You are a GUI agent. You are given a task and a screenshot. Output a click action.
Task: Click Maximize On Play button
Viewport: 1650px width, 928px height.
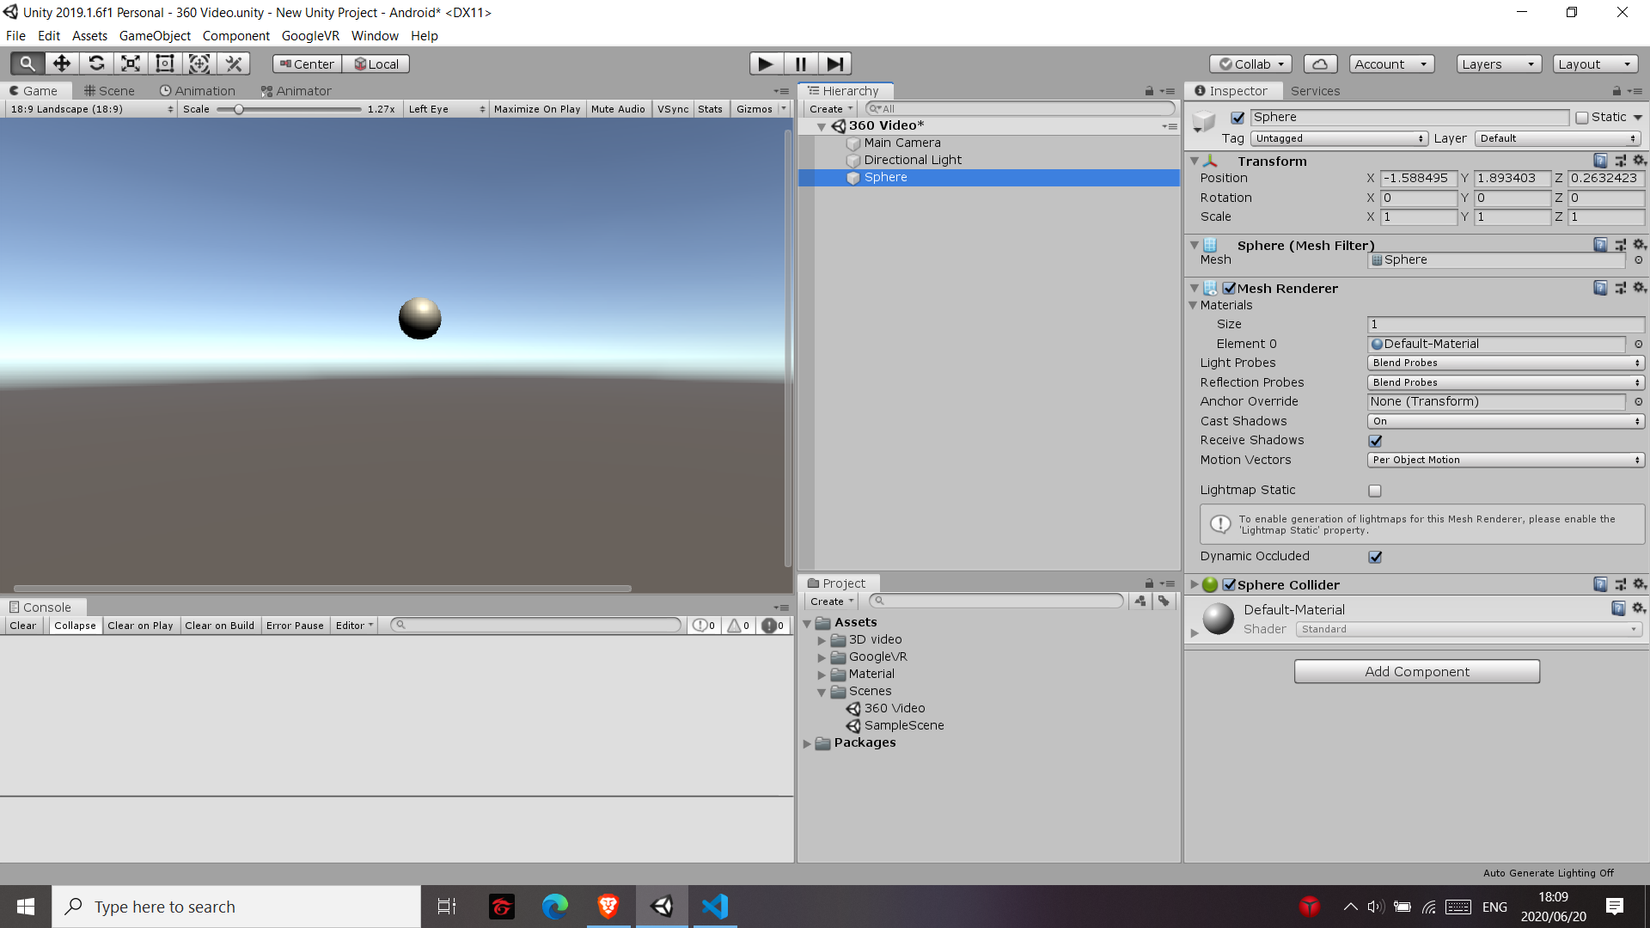(x=537, y=109)
